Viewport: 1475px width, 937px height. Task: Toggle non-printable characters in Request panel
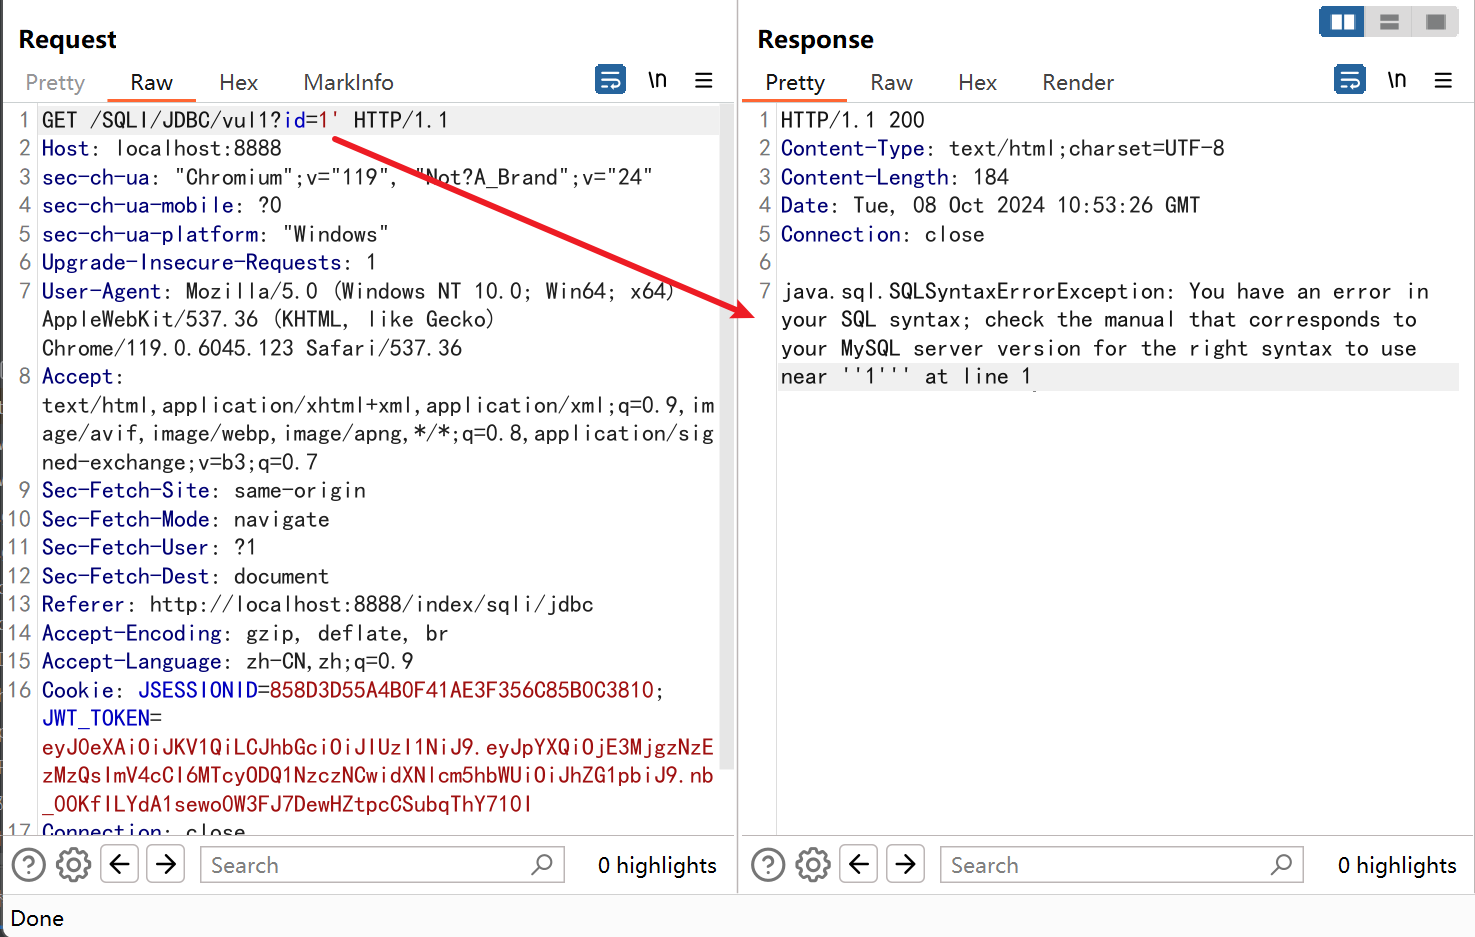coord(657,80)
